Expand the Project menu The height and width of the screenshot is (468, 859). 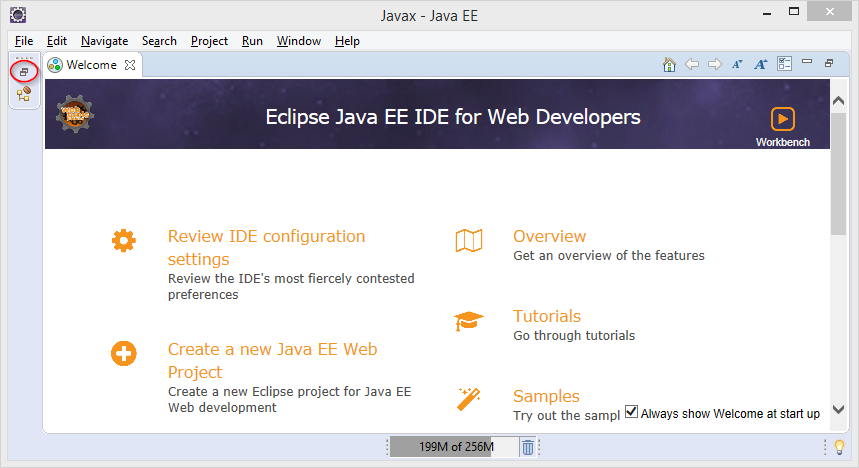click(209, 41)
